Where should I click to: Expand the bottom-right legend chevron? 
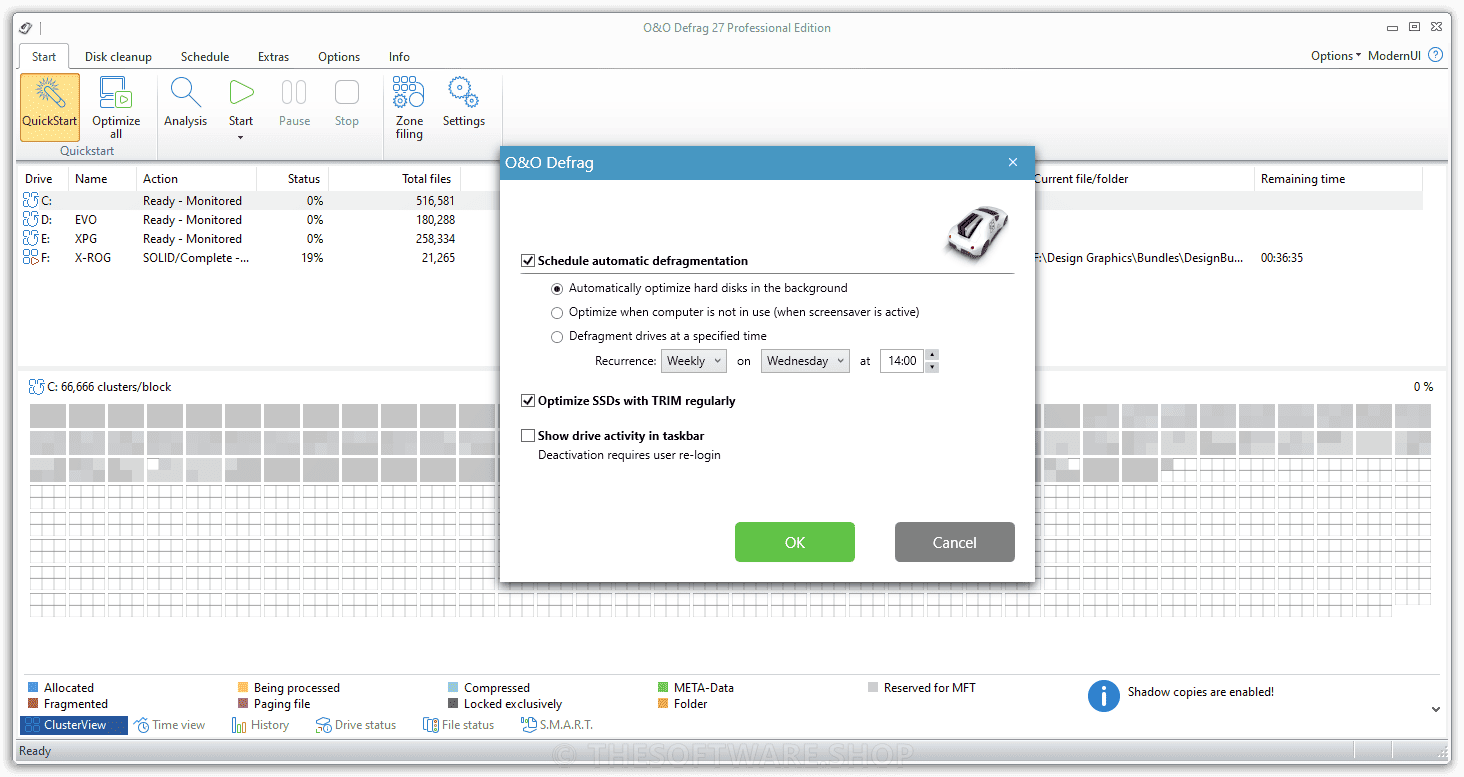(x=1436, y=709)
